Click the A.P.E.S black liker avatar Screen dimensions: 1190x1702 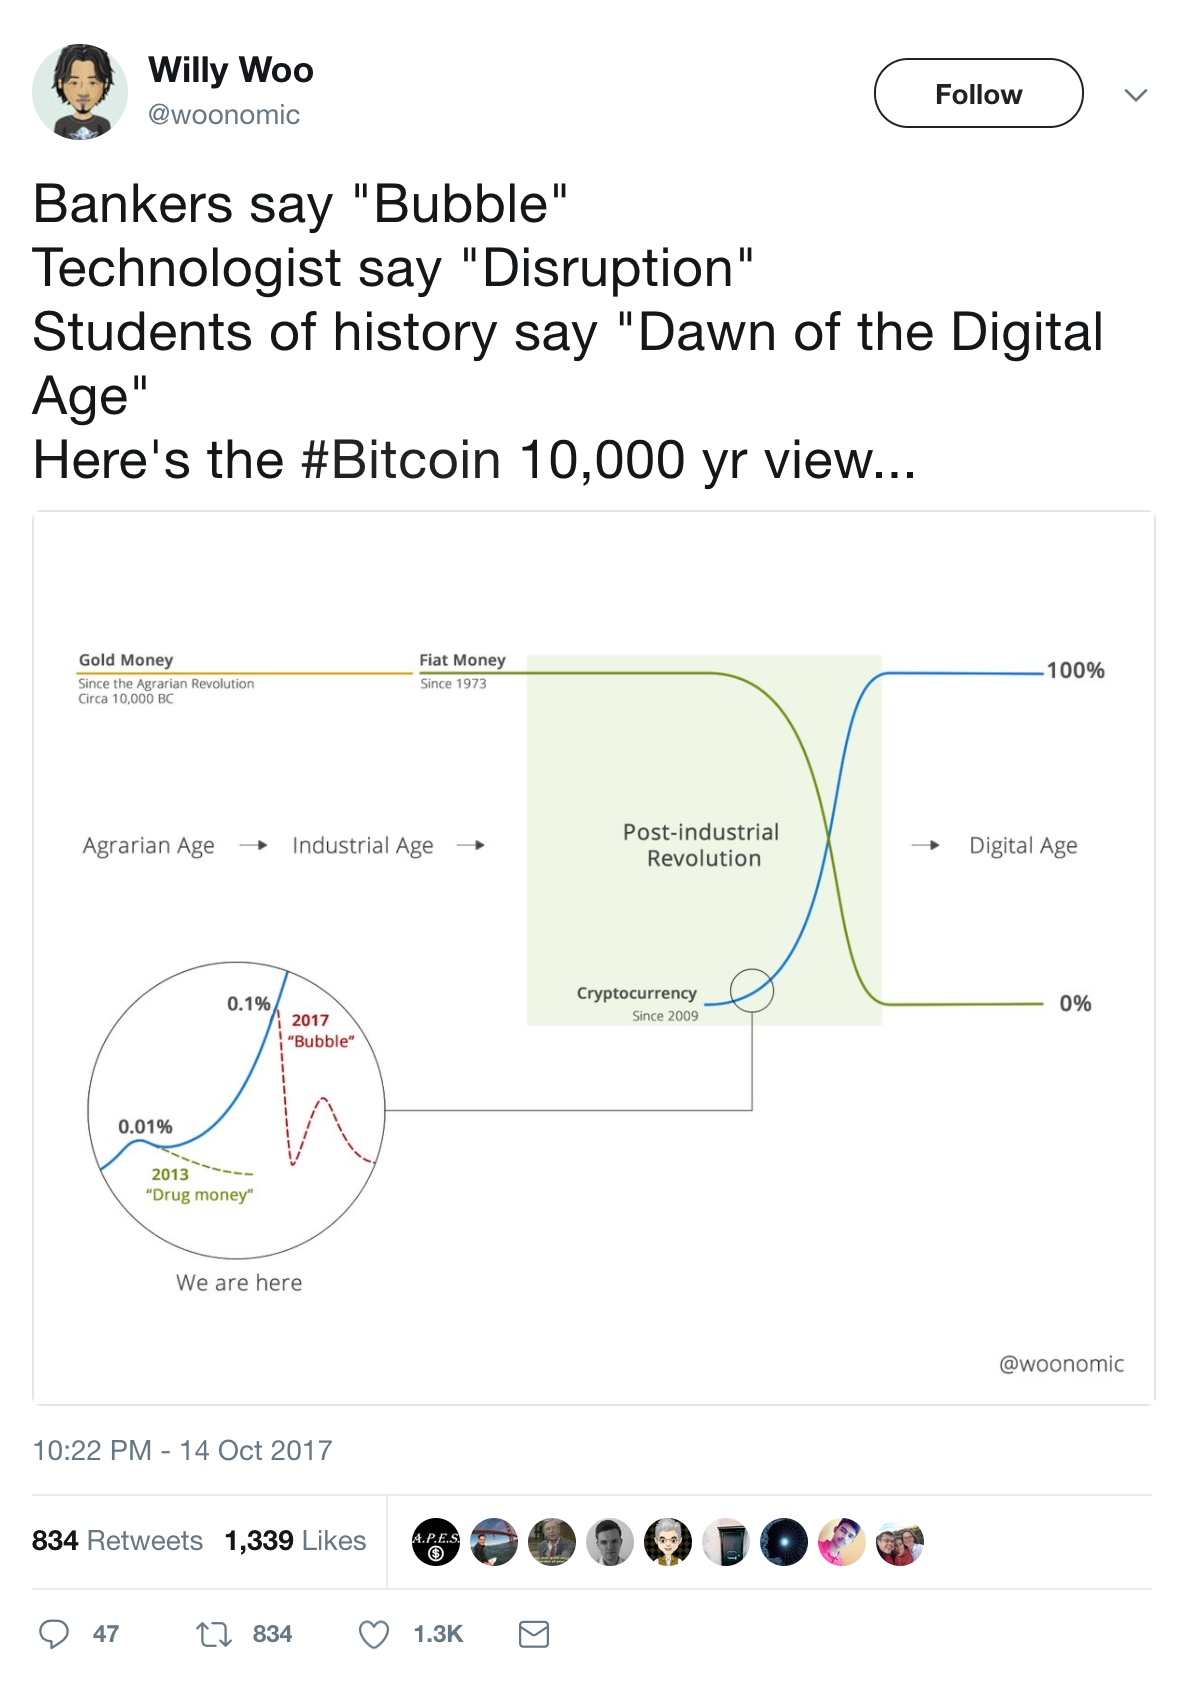pos(436,1542)
